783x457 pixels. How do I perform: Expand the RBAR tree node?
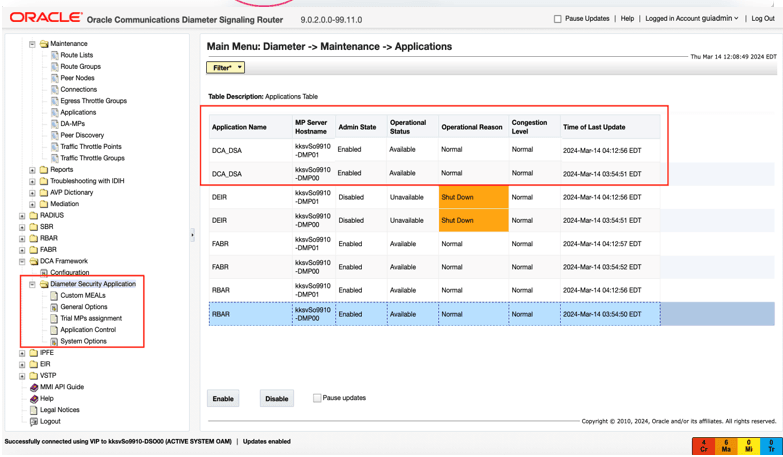click(22, 239)
